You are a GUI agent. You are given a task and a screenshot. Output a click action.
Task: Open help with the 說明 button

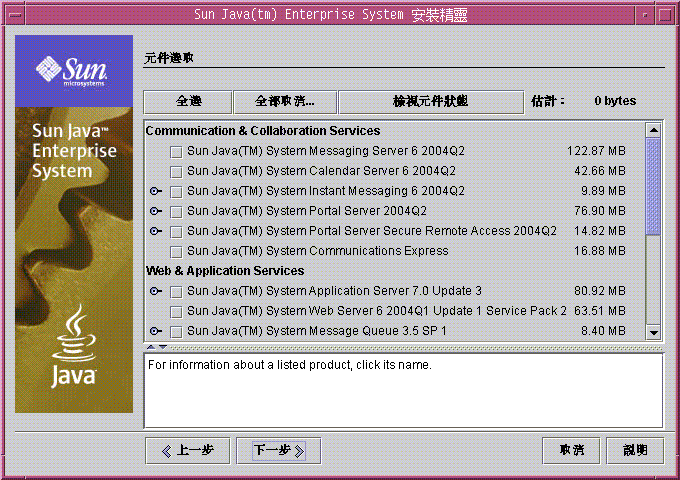tap(635, 451)
